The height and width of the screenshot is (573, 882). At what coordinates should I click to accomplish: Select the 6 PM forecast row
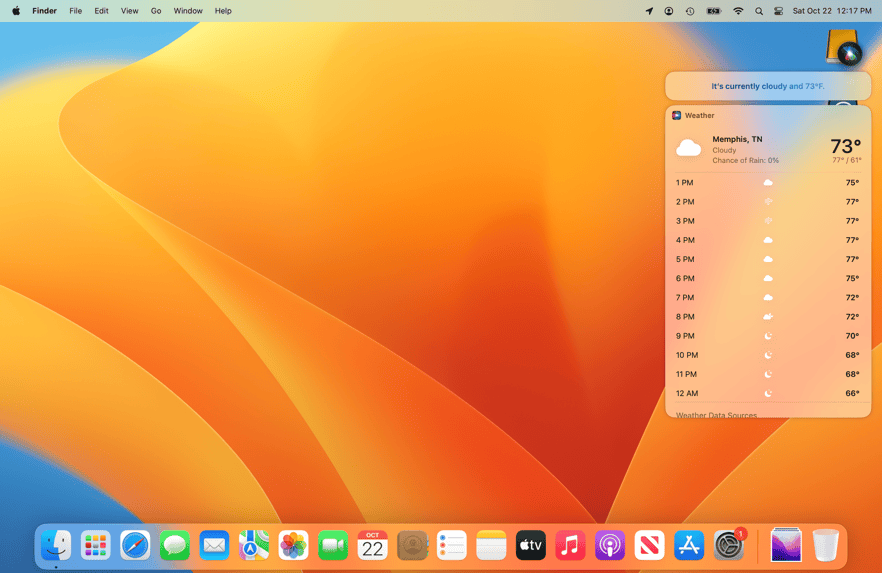pyautogui.click(x=768, y=278)
